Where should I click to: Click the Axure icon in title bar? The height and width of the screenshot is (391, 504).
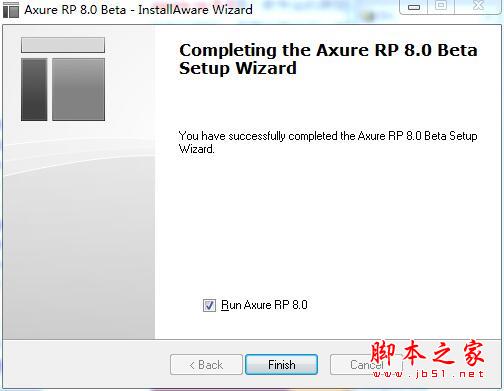click(11, 10)
